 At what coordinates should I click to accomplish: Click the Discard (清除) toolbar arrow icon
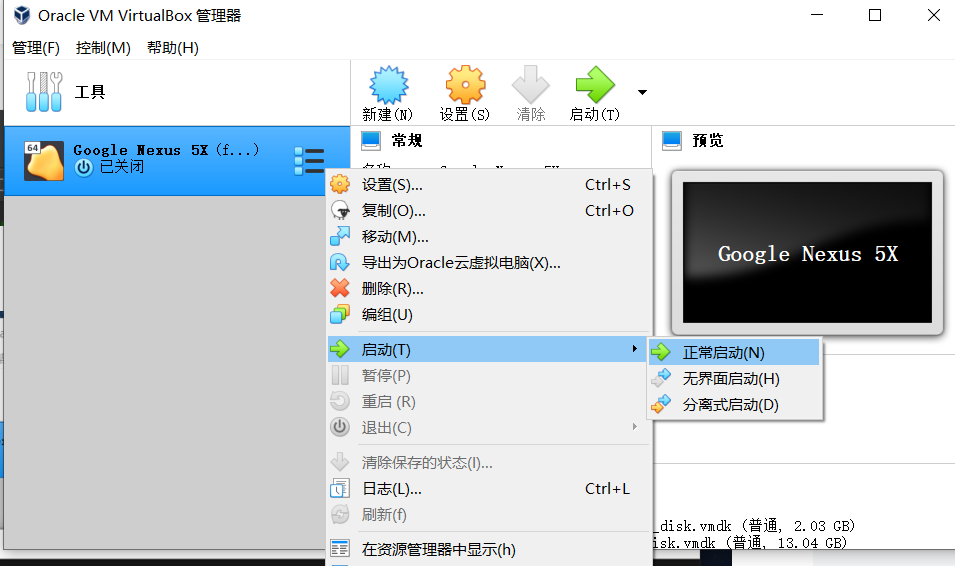tap(530, 85)
